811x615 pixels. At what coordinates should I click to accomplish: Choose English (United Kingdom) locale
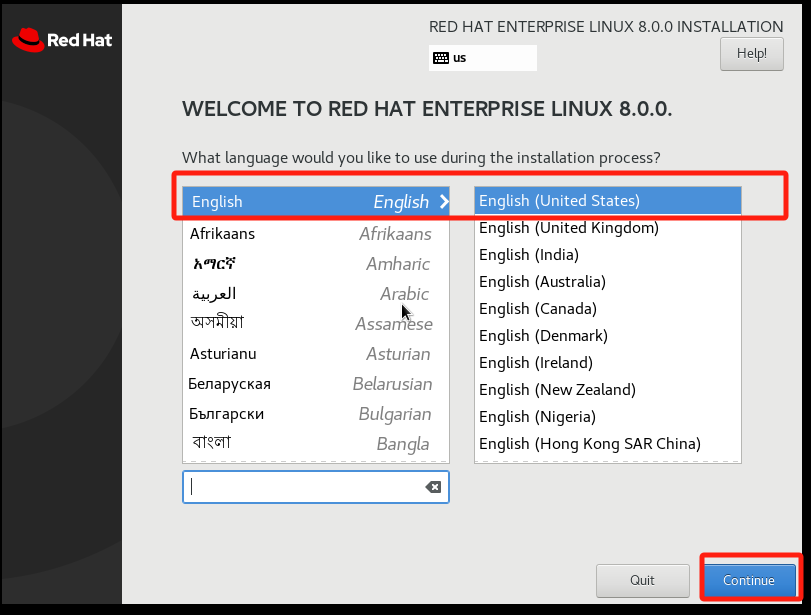(608, 228)
